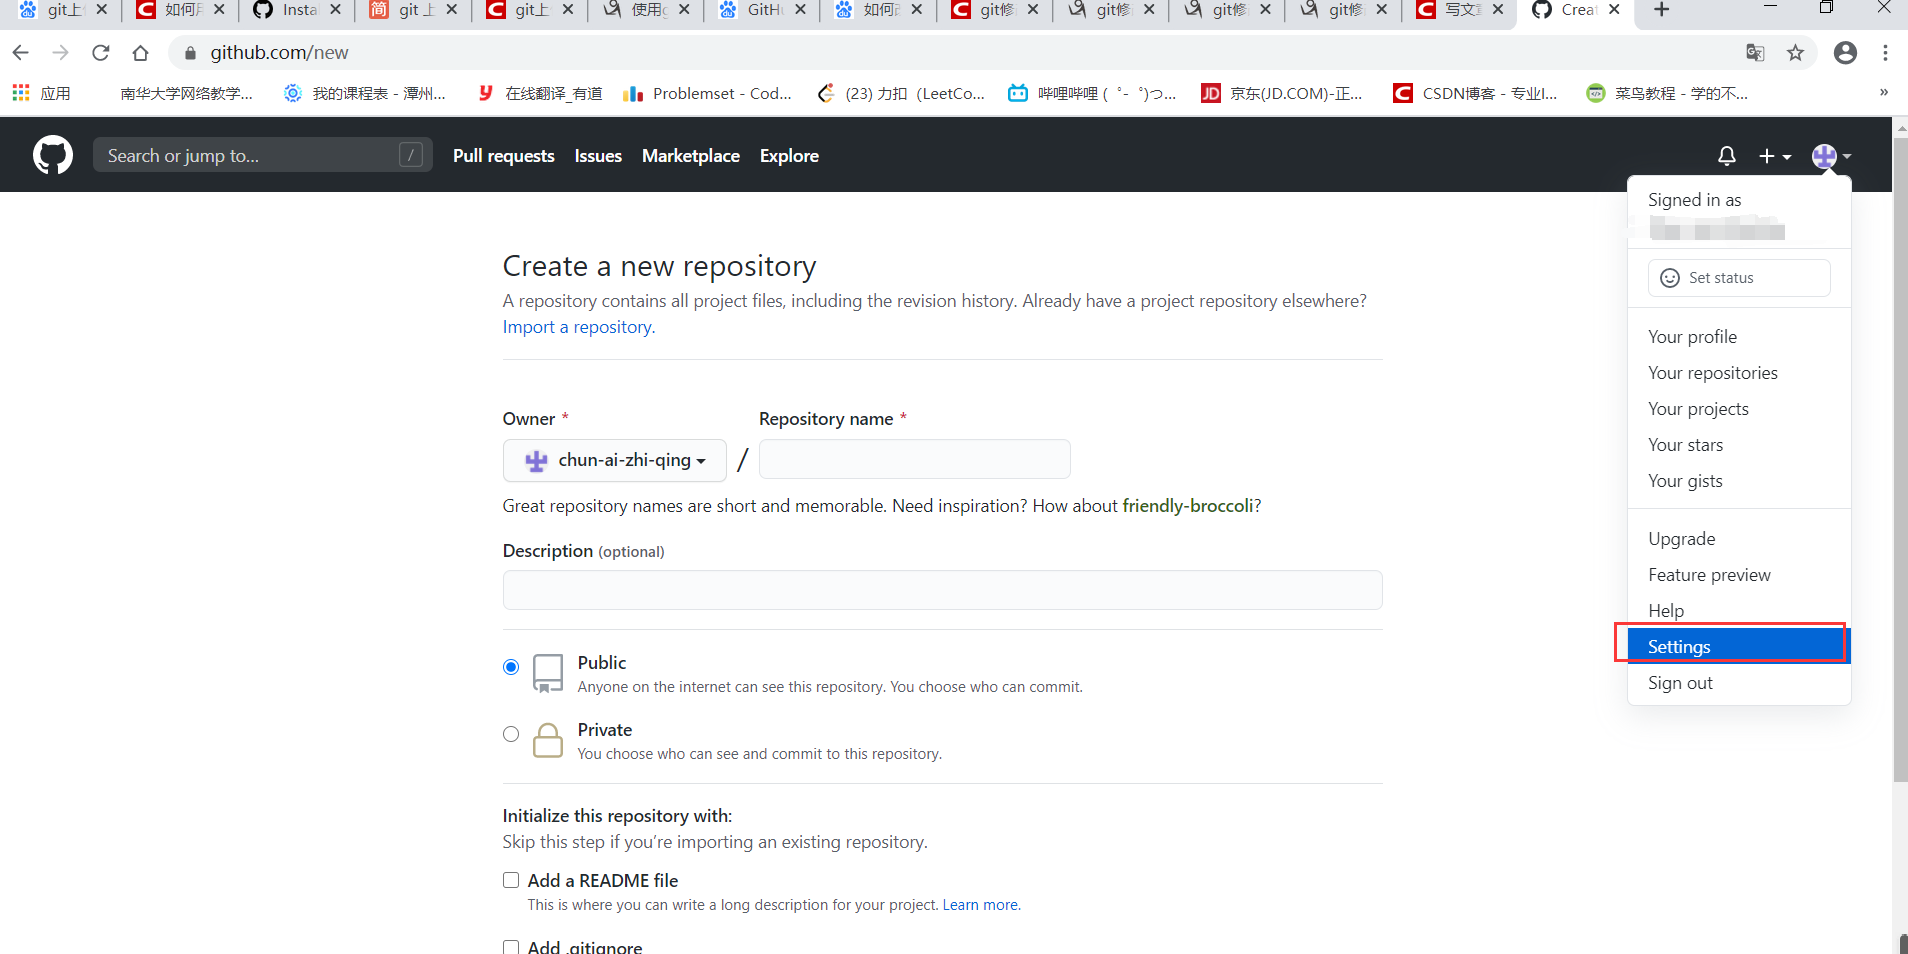Click the GitHub Octocat logo

53,155
